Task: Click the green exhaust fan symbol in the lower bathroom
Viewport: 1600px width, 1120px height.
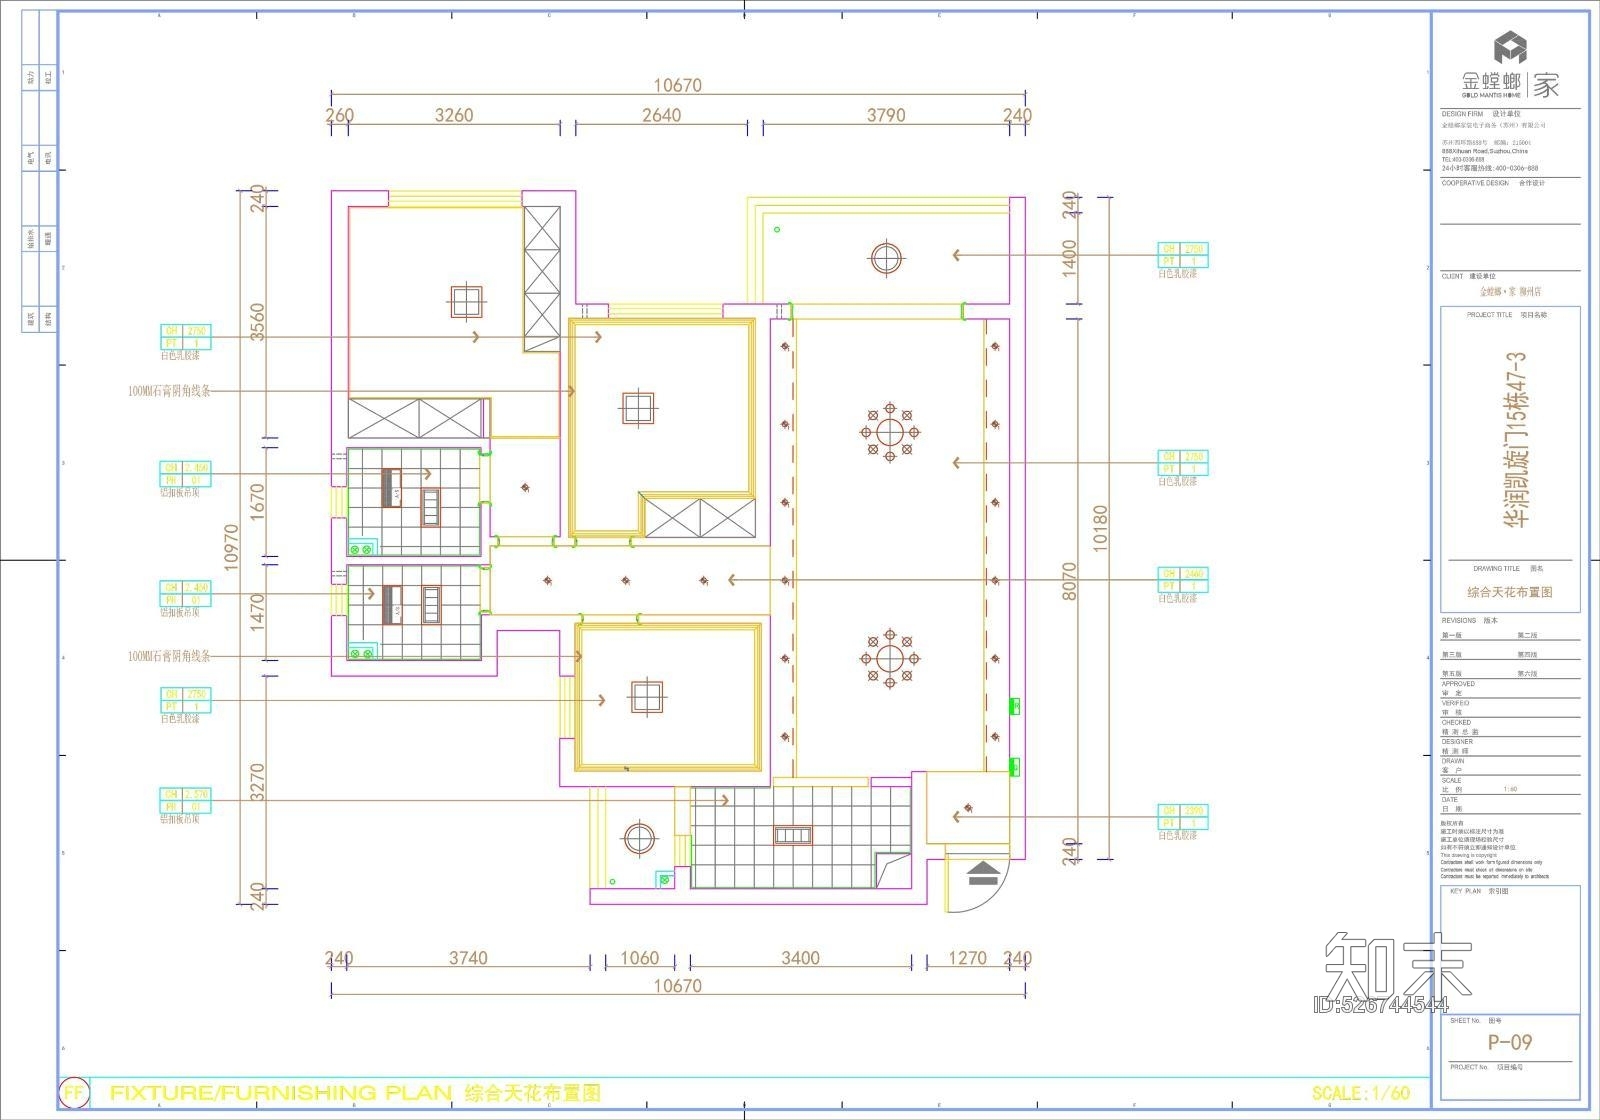Action: pyautogui.click(x=361, y=653)
